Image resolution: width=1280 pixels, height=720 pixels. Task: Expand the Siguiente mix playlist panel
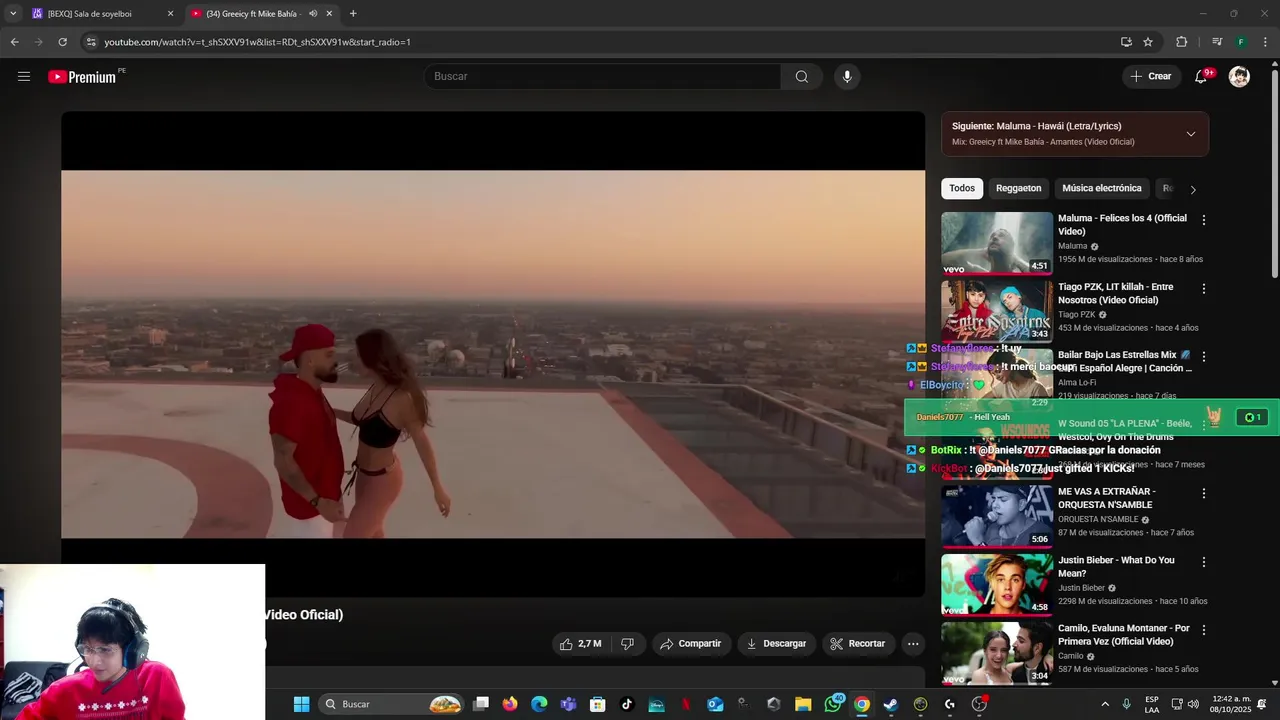point(1190,134)
